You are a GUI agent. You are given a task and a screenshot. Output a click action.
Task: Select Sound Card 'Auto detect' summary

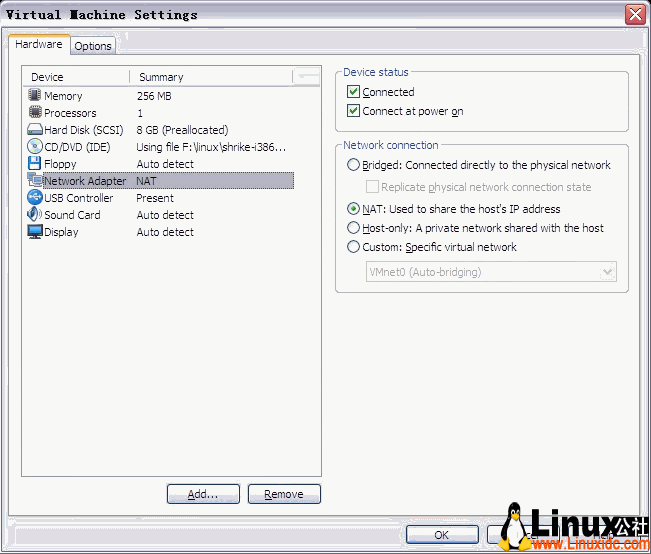coord(165,215)
